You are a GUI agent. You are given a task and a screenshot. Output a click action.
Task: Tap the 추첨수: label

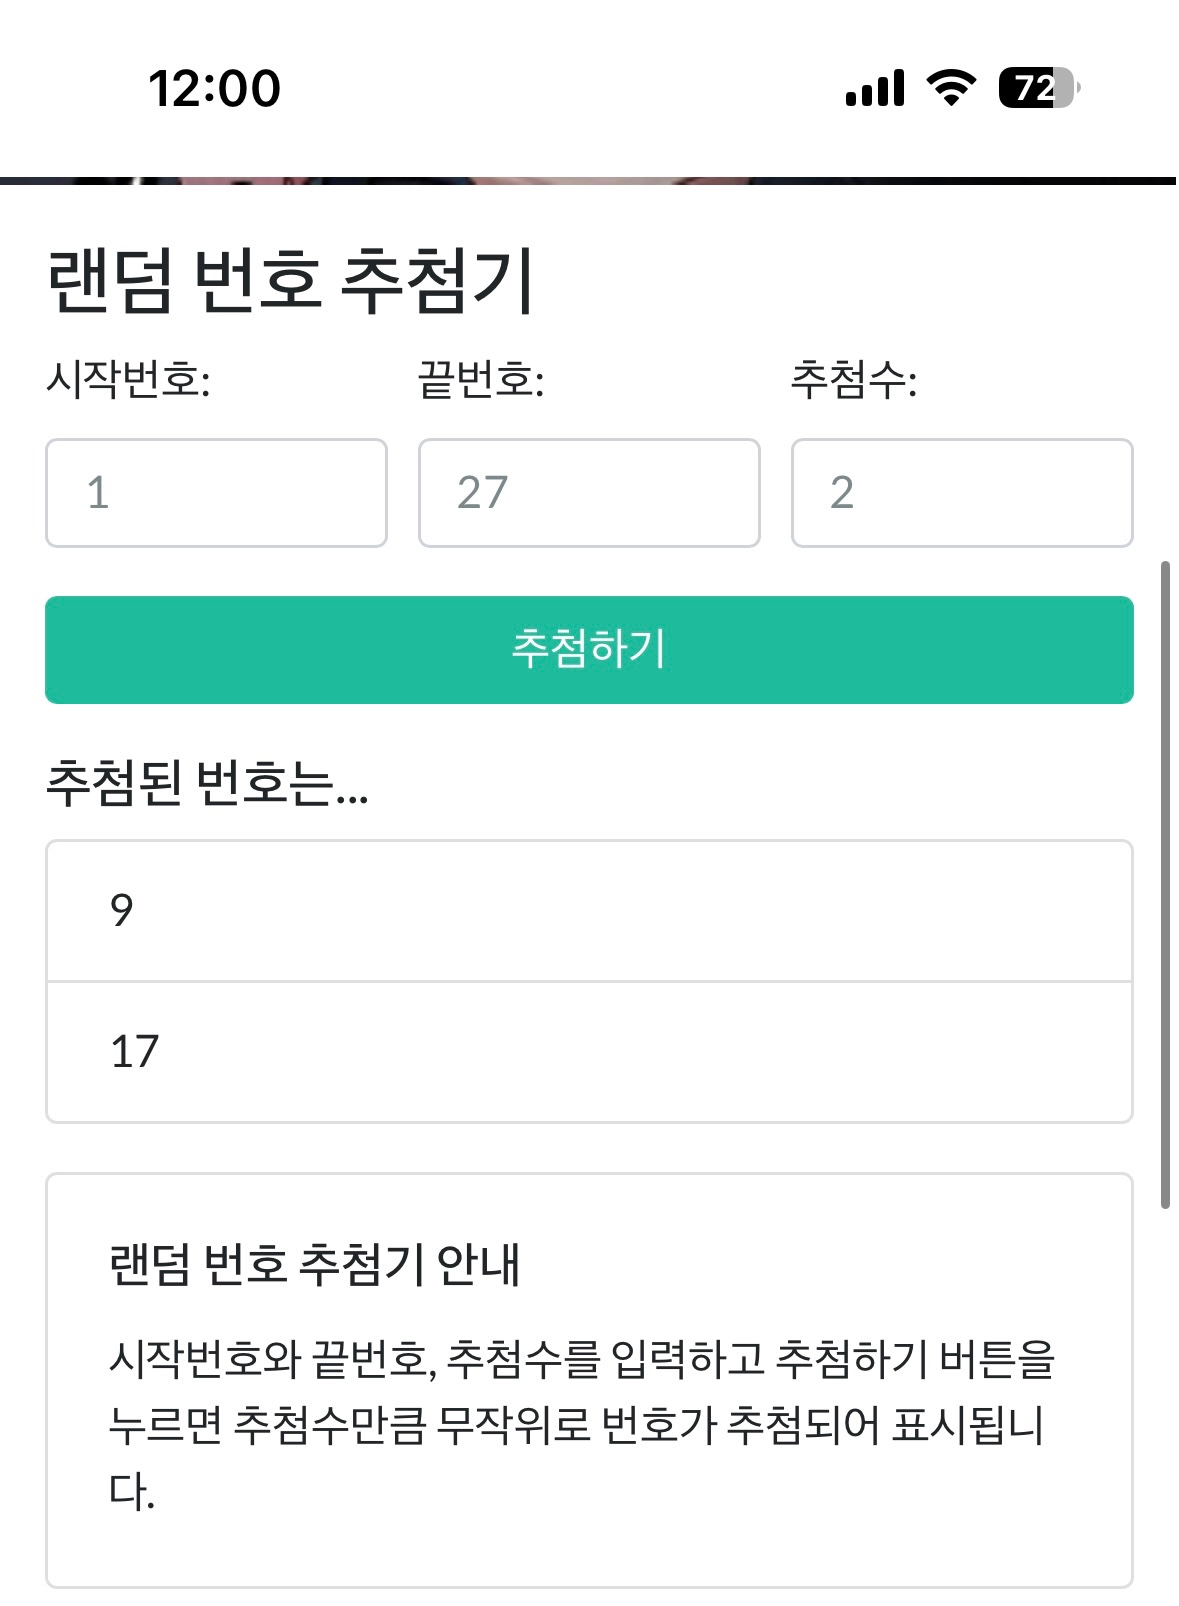pyautogui.click(x=853, y=380)
